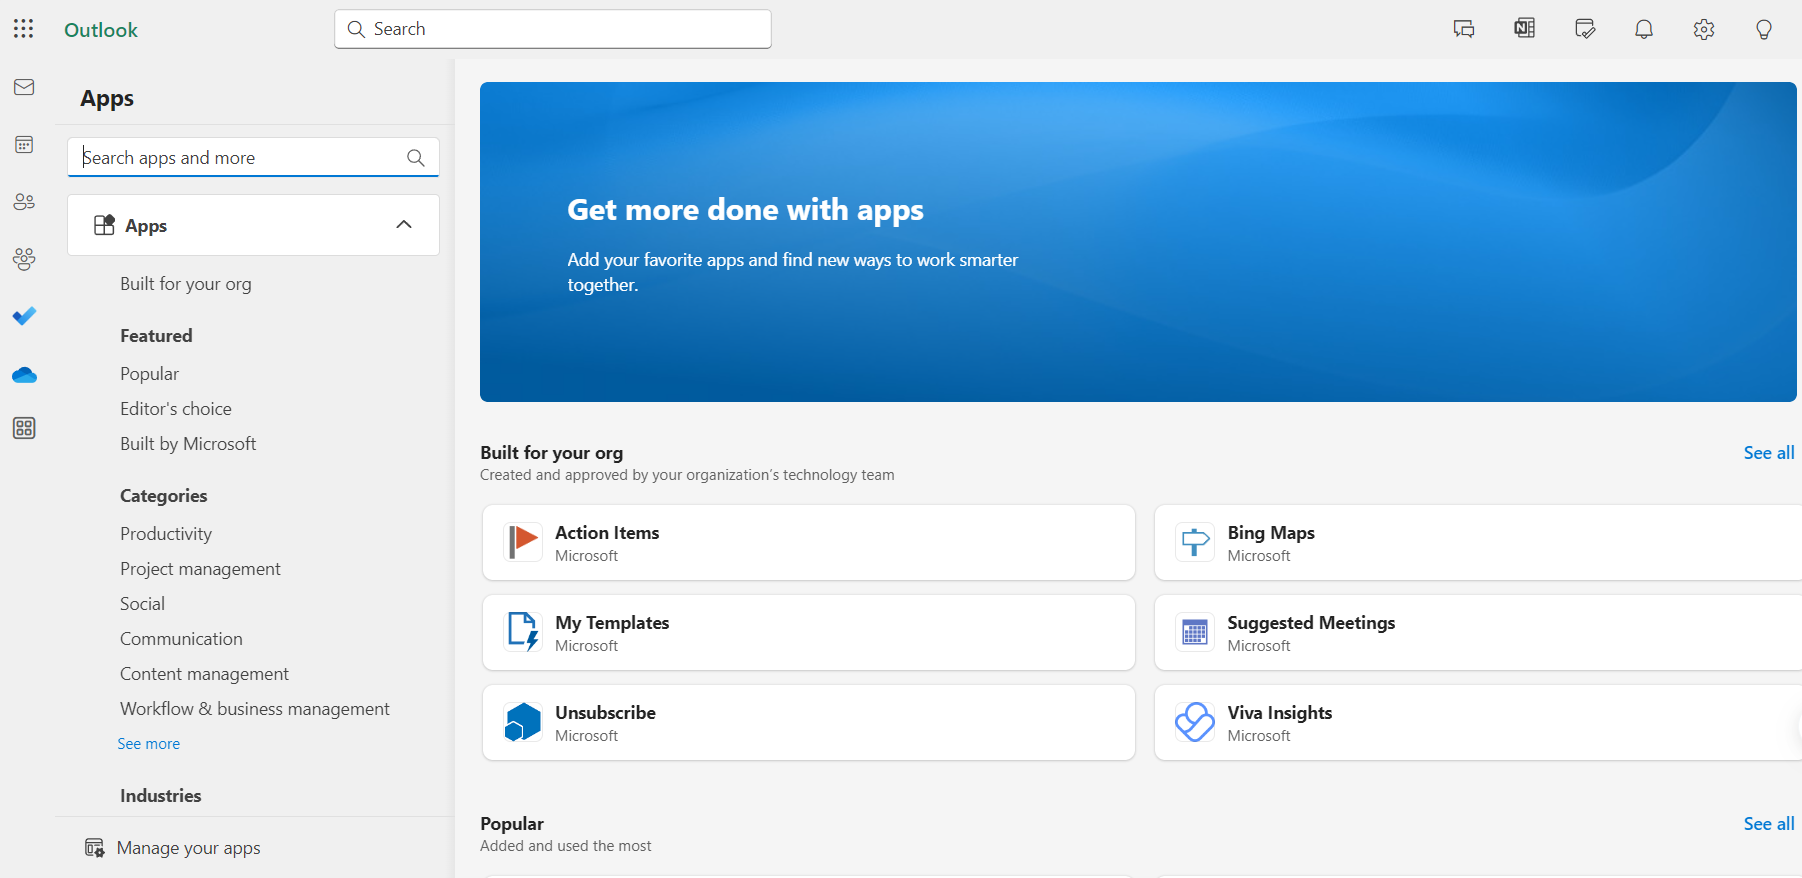Click the Action Items flag icon

tap(523, 542)
